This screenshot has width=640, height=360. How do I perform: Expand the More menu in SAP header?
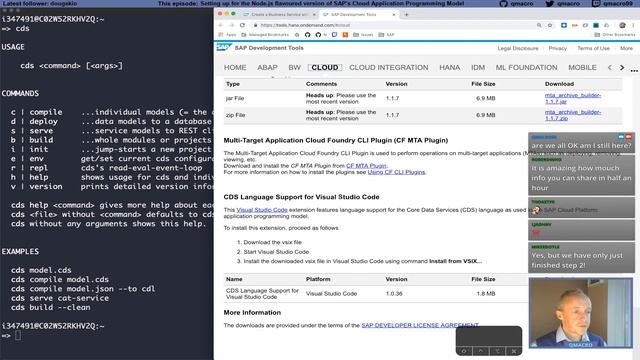click(626, 48)
